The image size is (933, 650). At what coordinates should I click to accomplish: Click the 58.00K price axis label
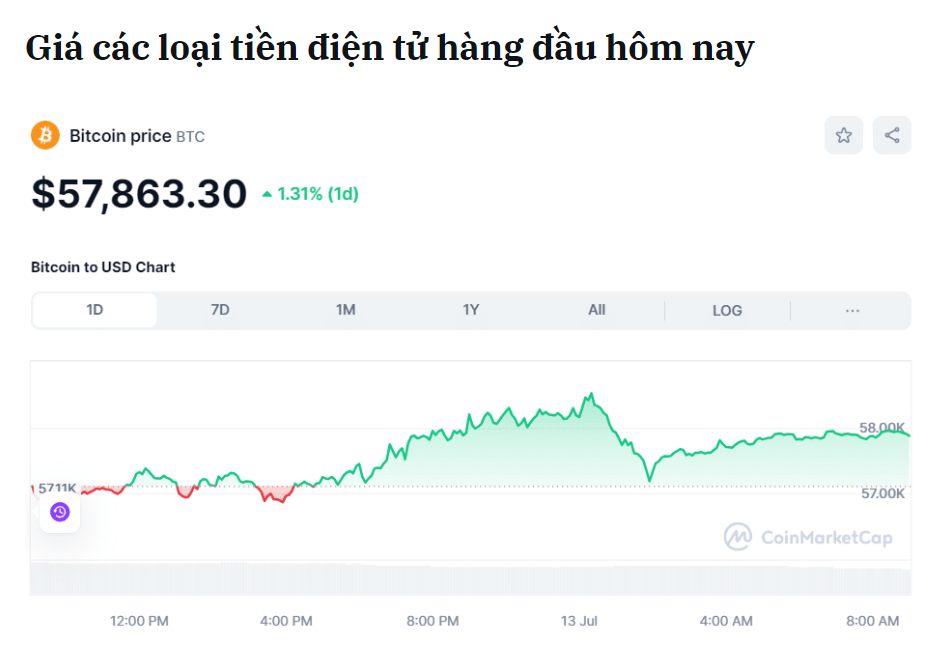882,427
